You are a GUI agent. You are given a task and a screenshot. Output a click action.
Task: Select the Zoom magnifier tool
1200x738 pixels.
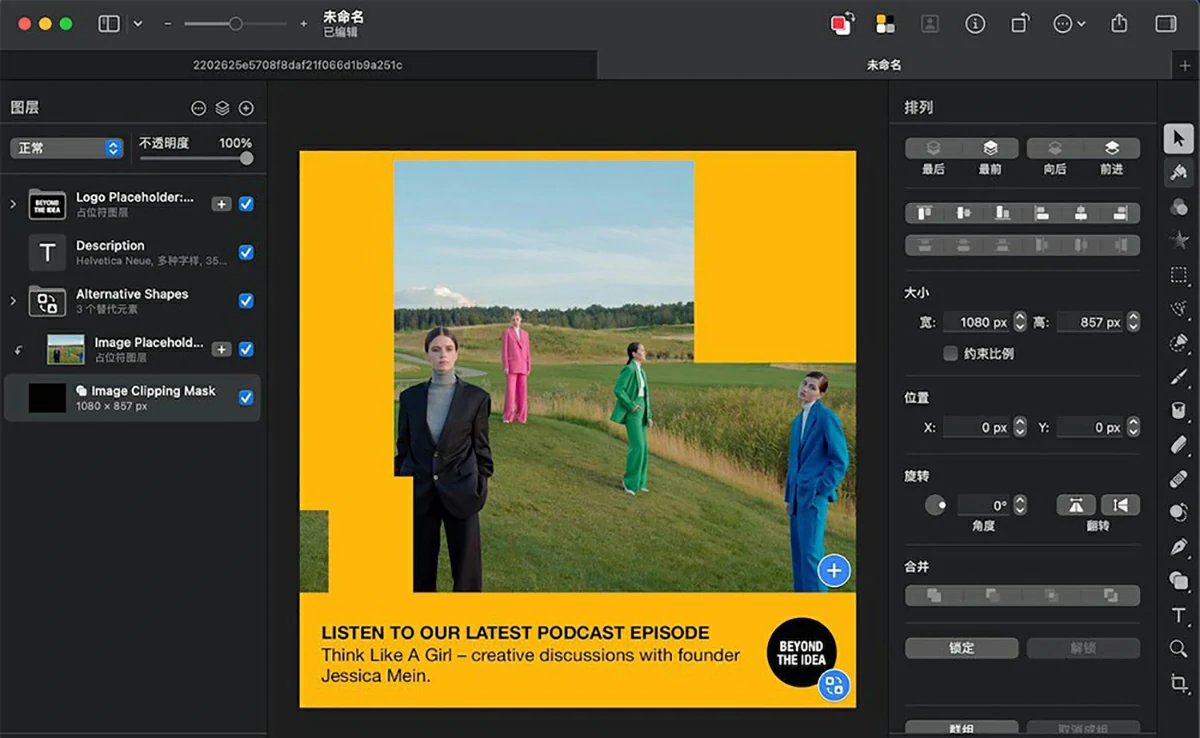1179,648
